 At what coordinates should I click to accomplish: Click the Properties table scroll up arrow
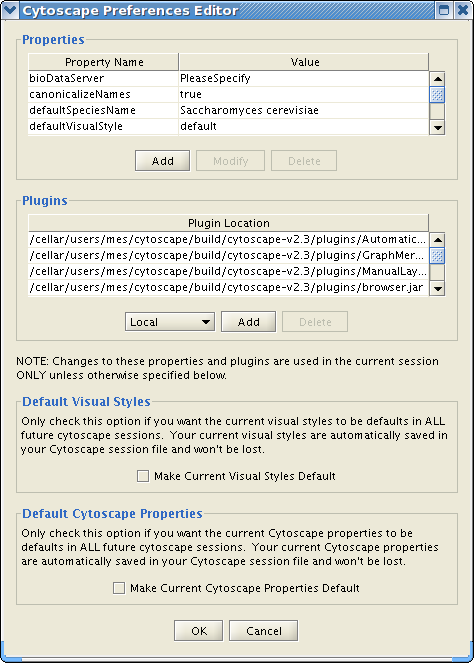(437, 79)
